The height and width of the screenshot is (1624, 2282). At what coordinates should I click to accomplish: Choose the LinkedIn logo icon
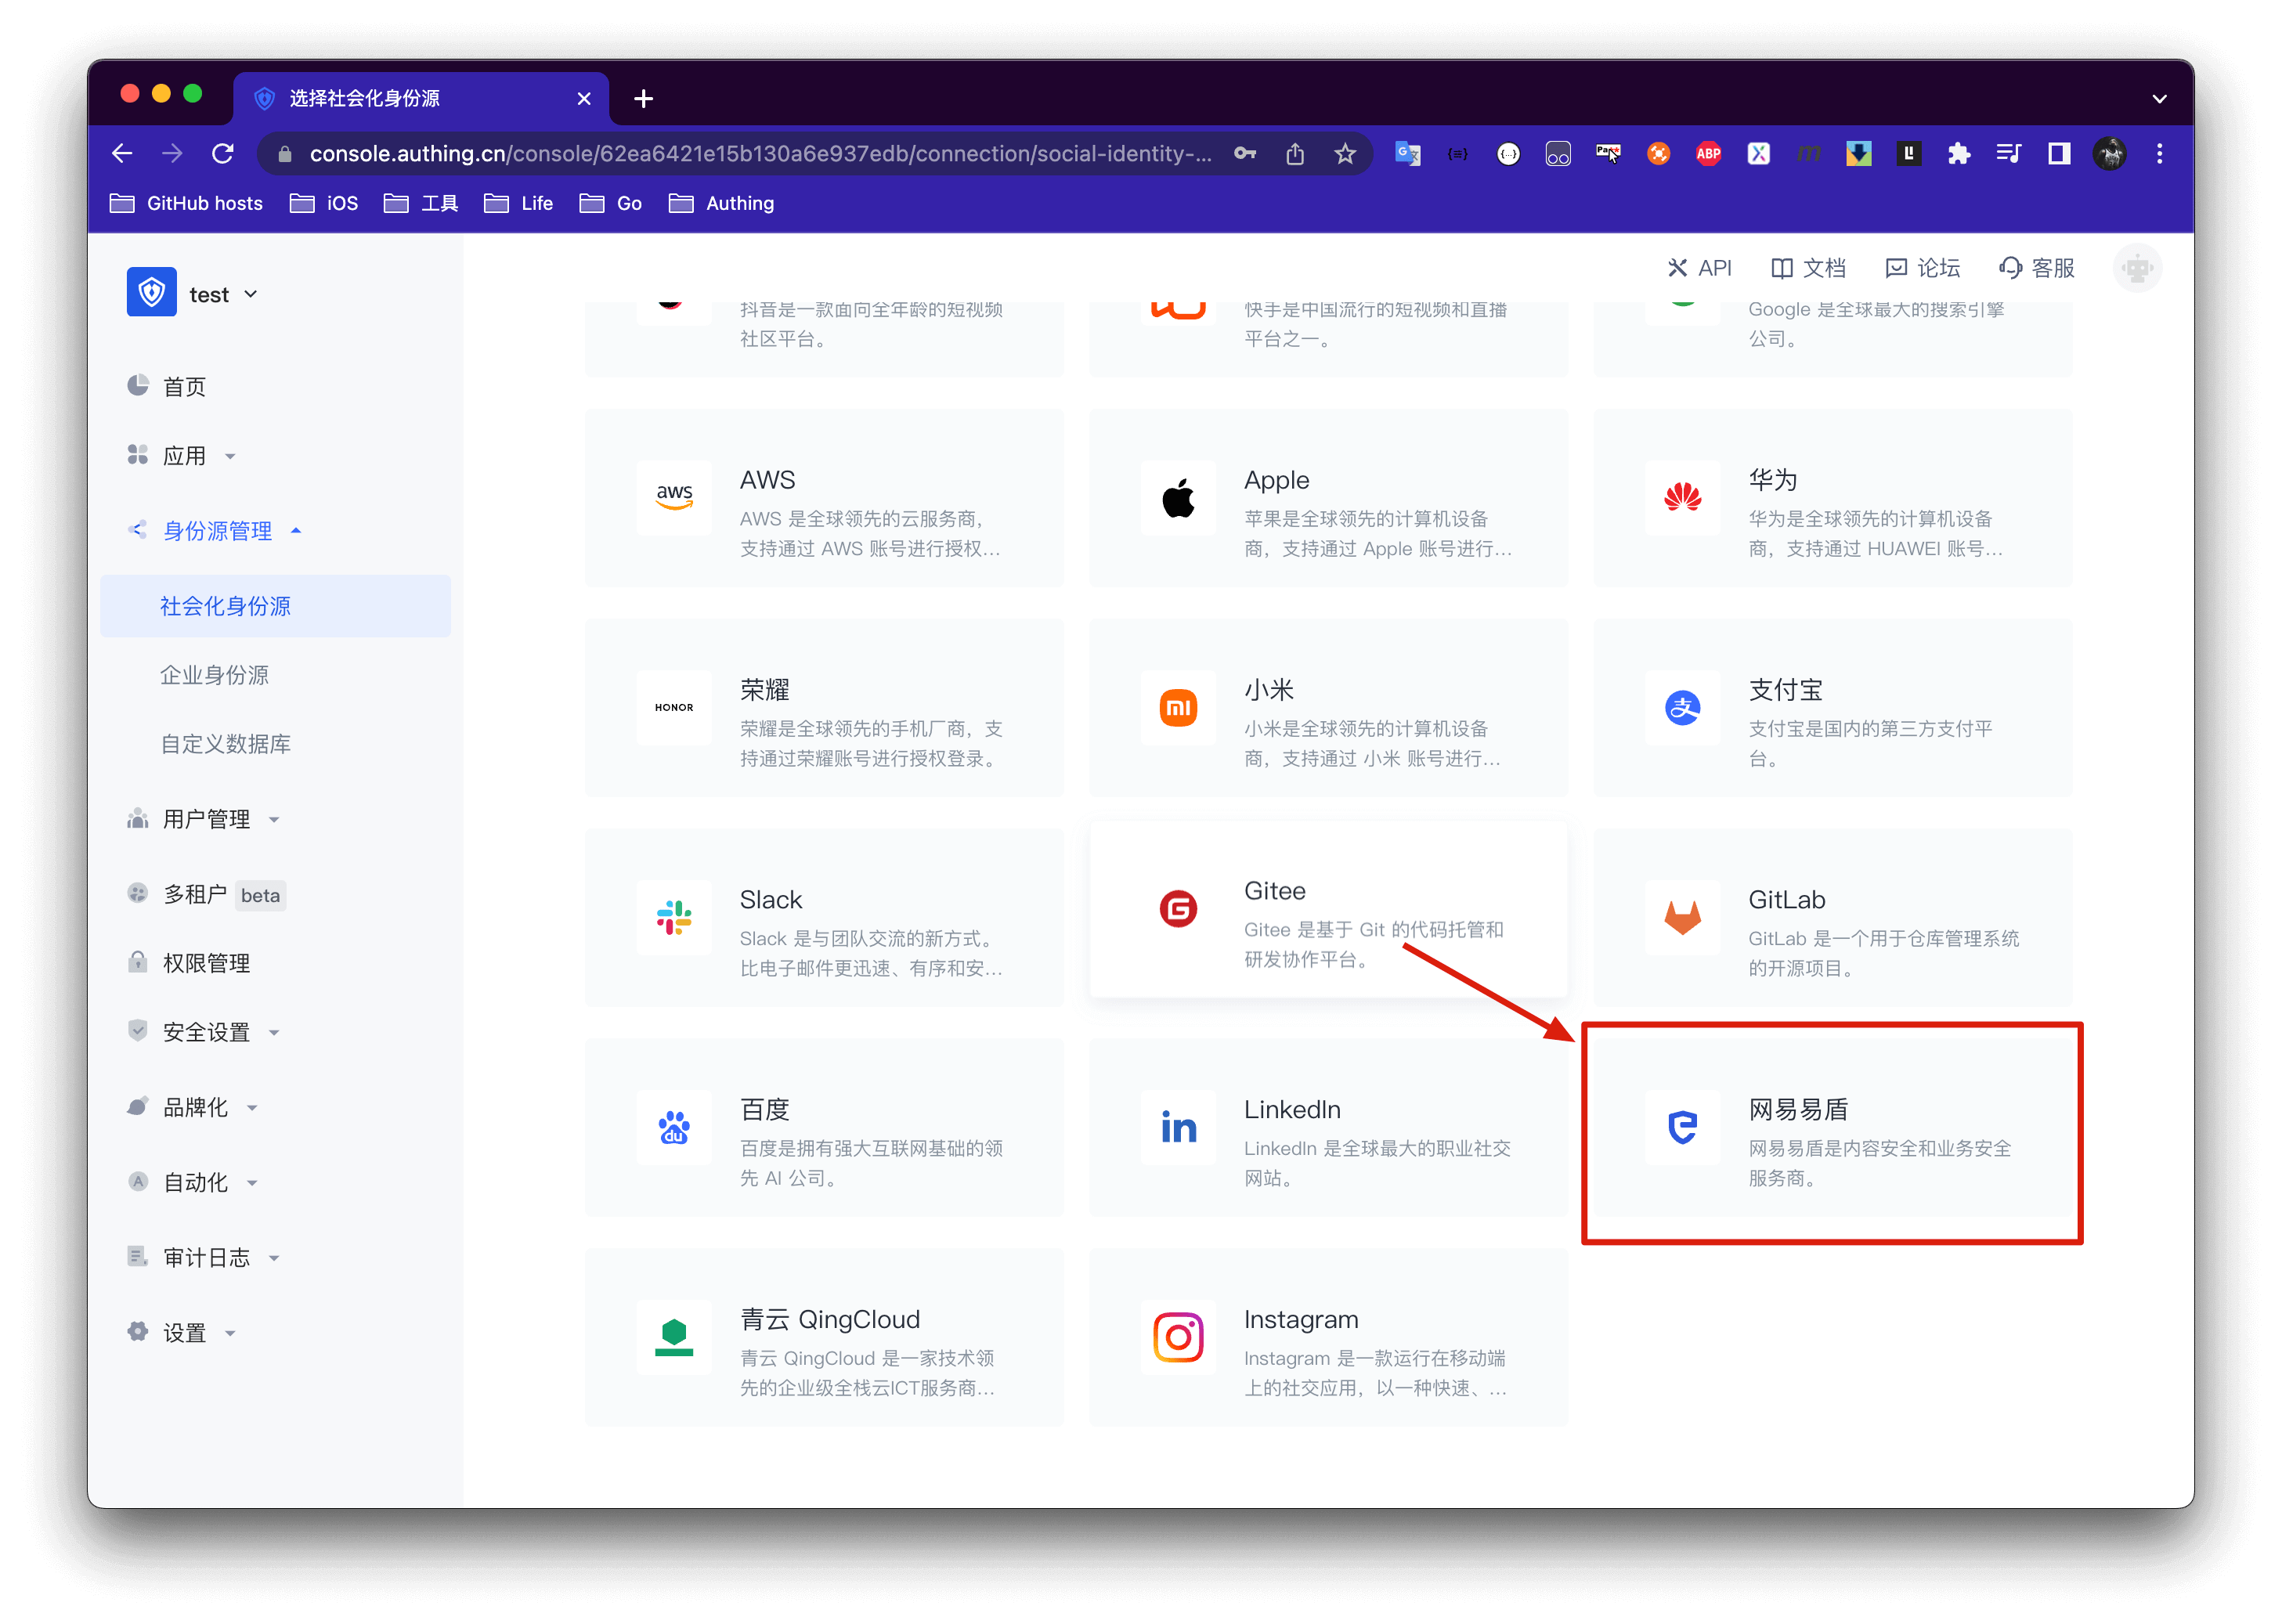1178,1127
